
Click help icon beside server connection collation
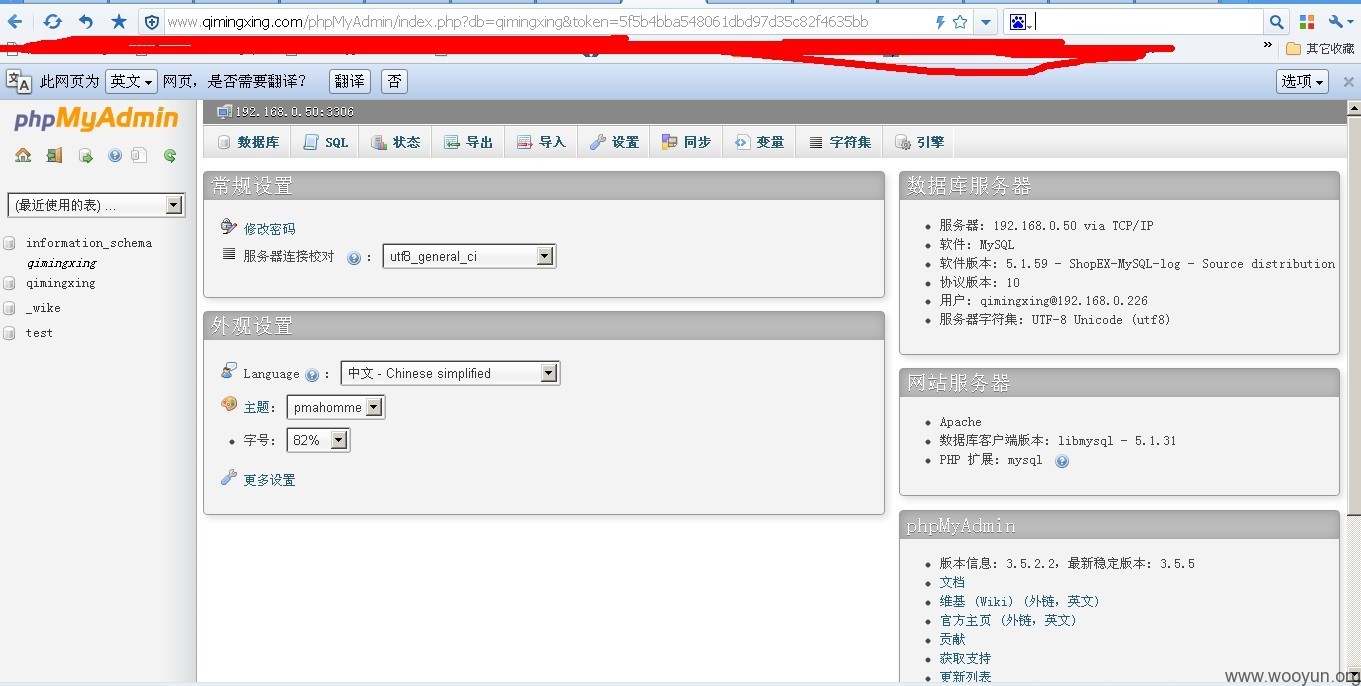(x=354, y=258)
